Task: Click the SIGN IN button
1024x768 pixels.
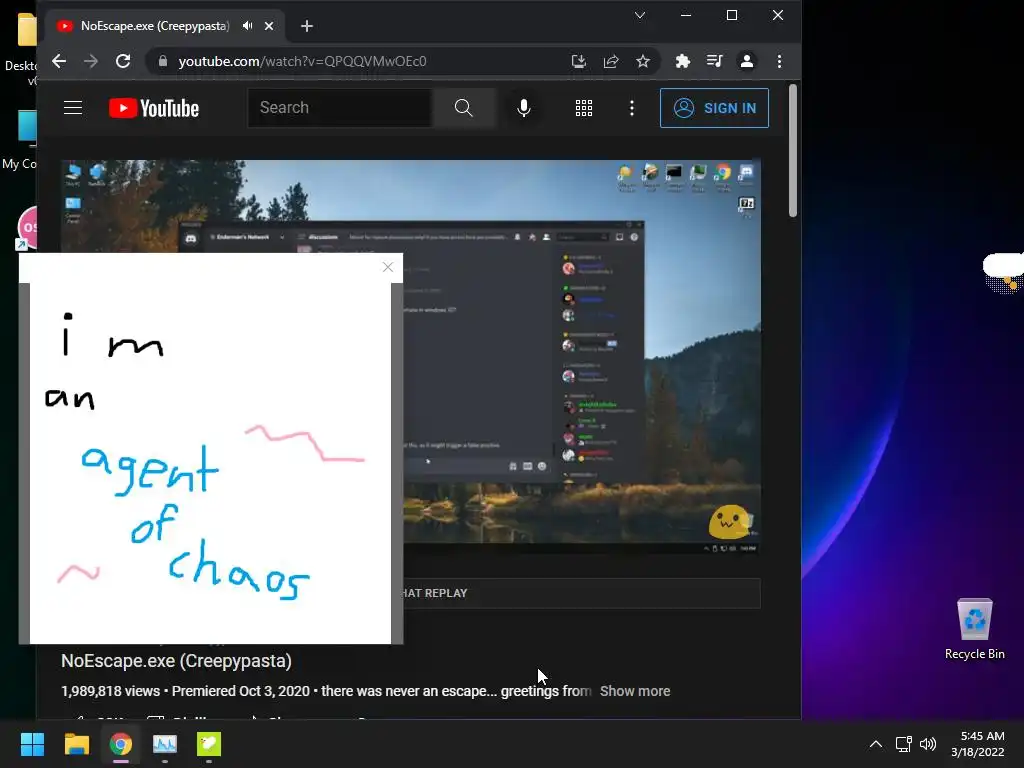Action: pyautogui.click(x=714, y=108)
